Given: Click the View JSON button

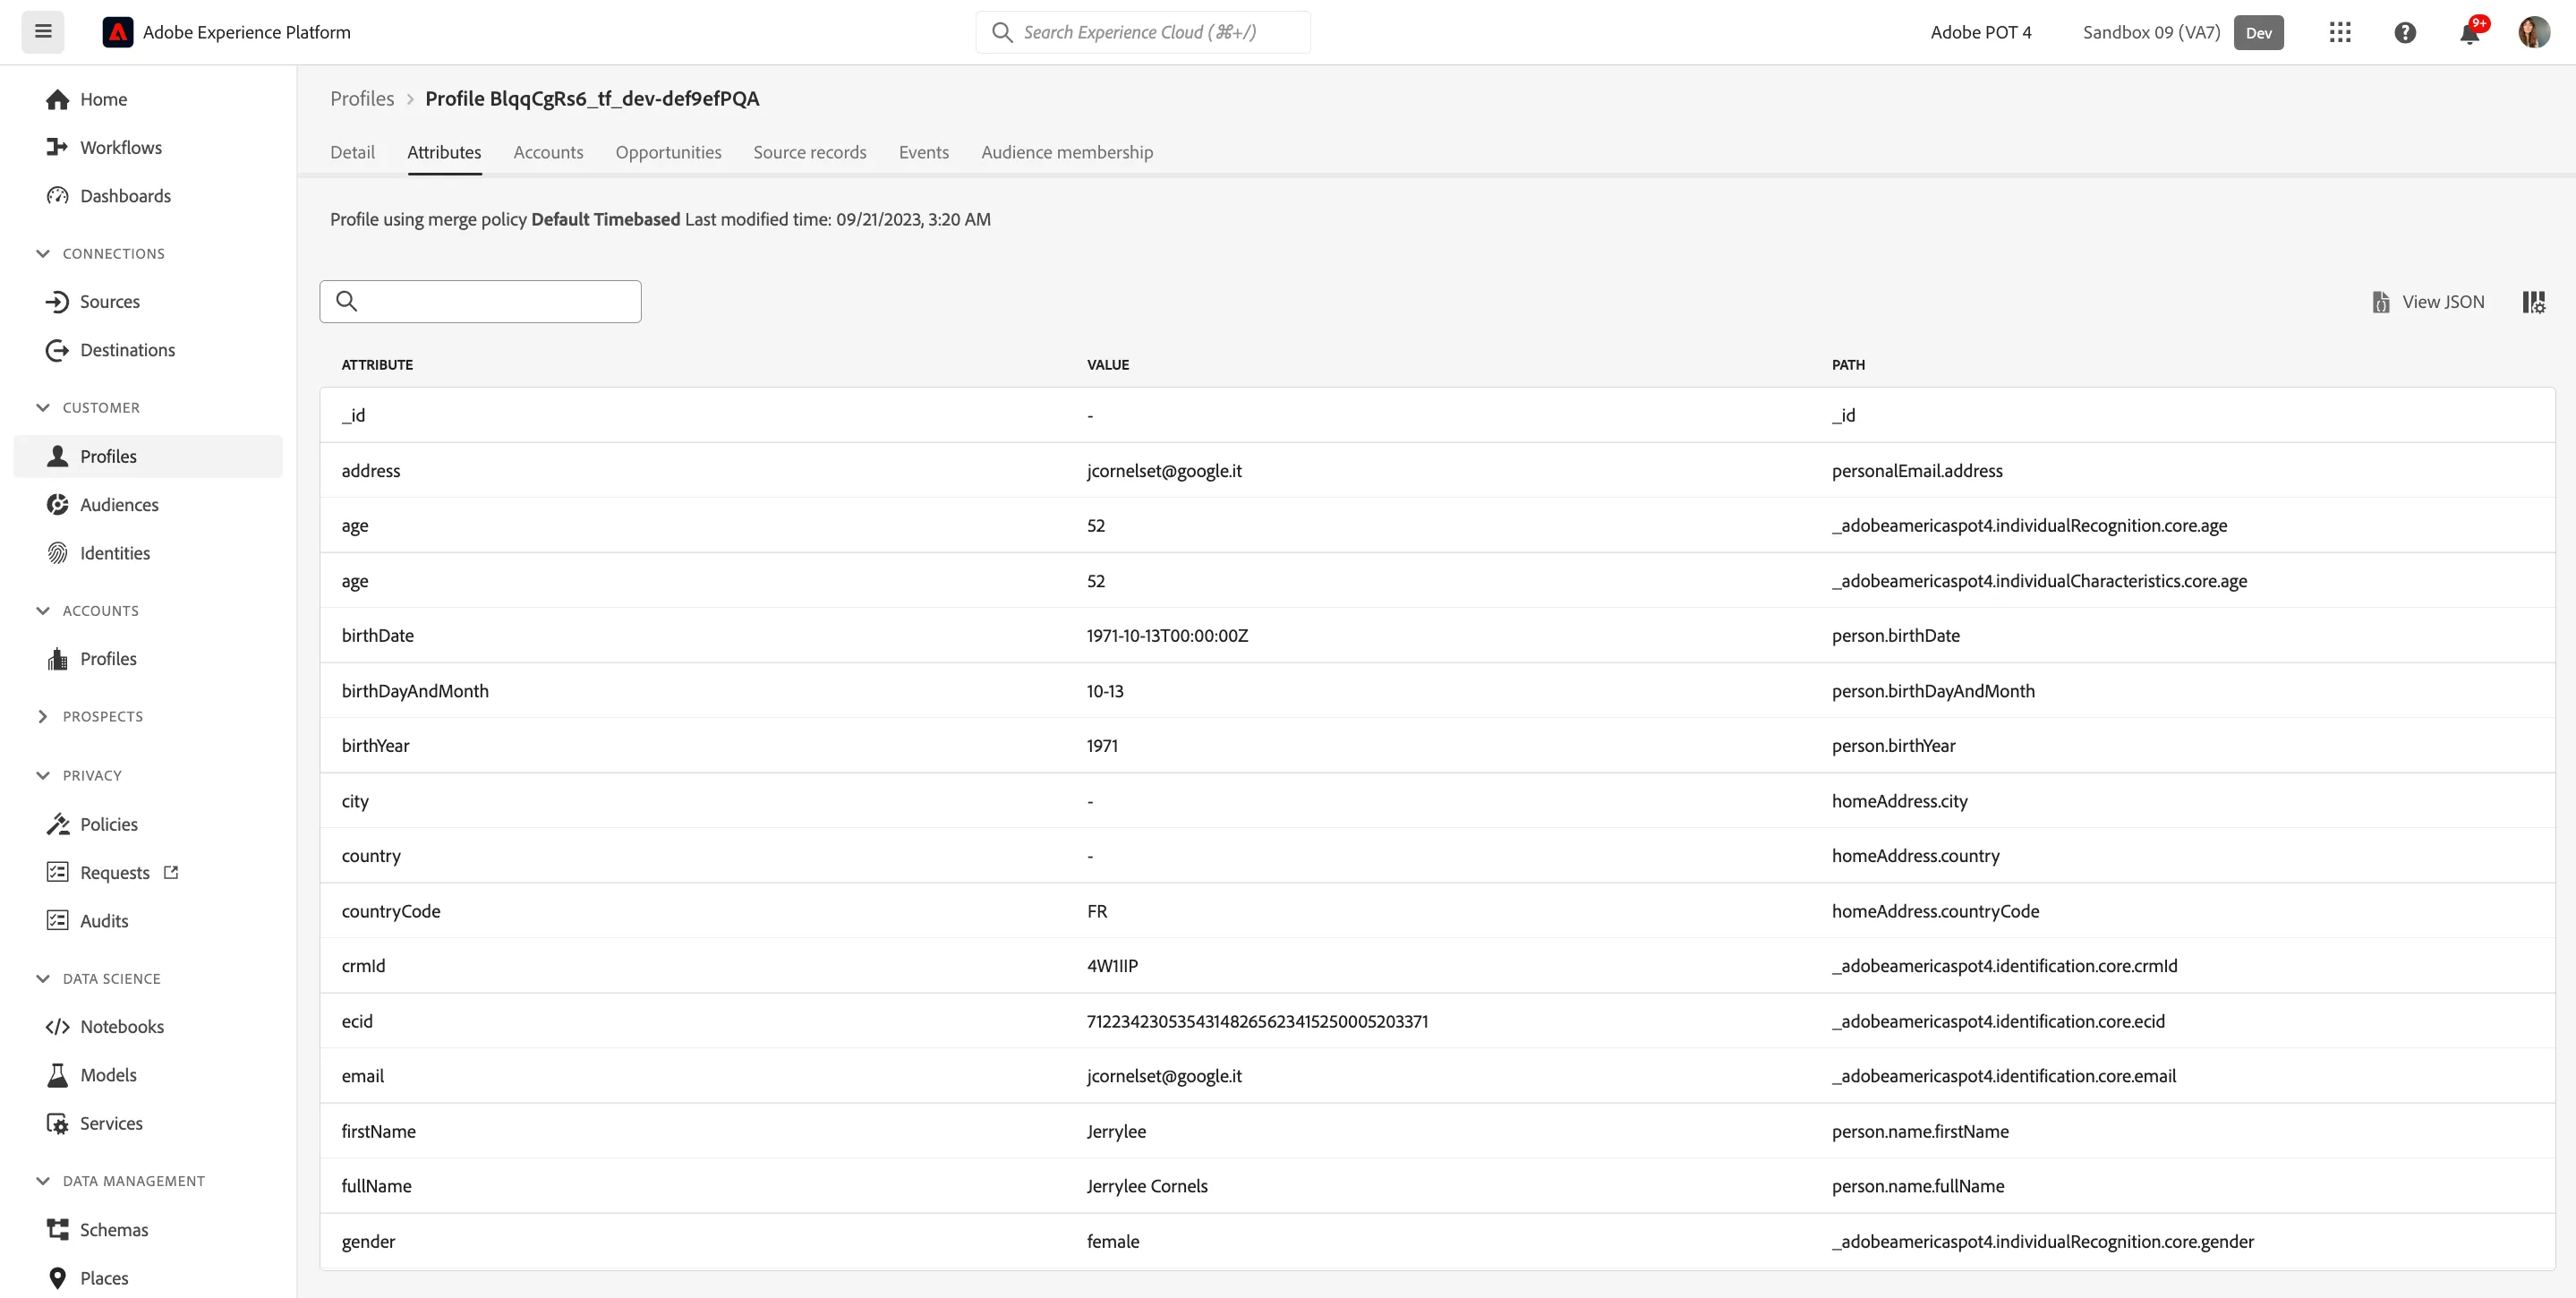Looking at the screenshot, I should click(x=2428, y=302).
